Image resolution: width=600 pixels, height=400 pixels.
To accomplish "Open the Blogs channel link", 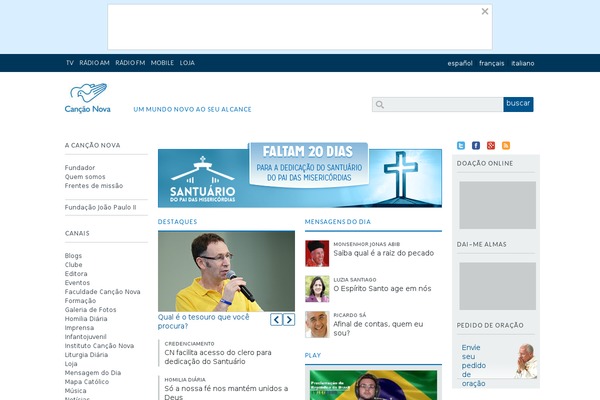I will (x=73, y=256).
